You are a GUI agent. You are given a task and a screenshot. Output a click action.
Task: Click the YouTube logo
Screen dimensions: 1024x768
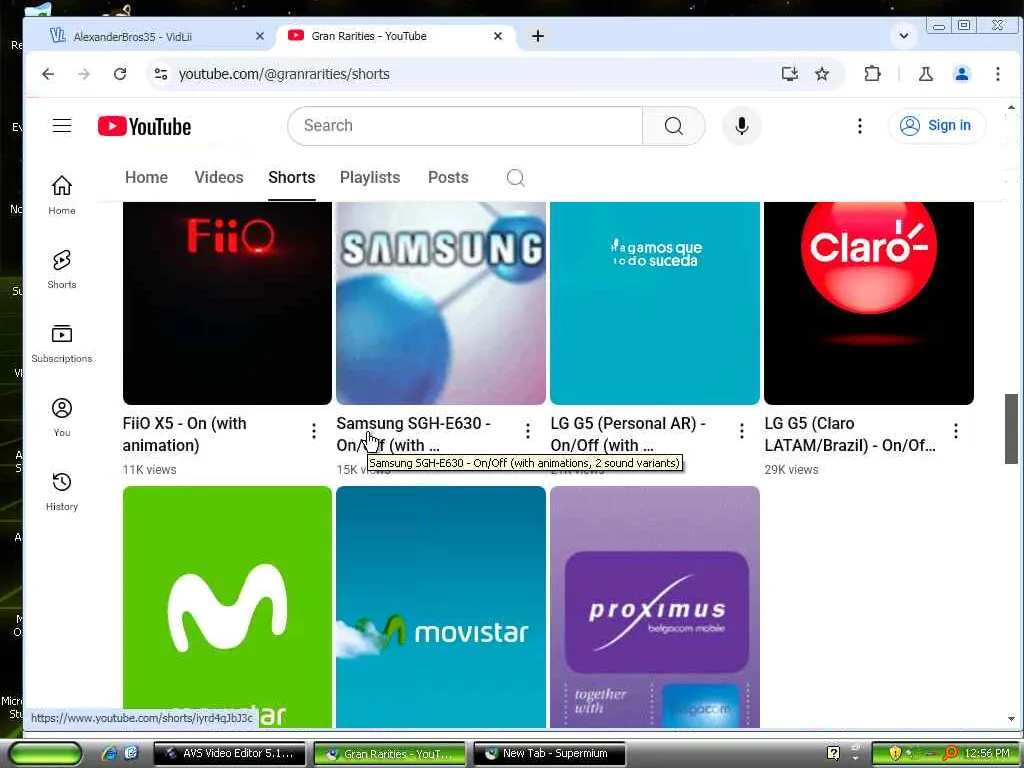[x=144, y=126]
